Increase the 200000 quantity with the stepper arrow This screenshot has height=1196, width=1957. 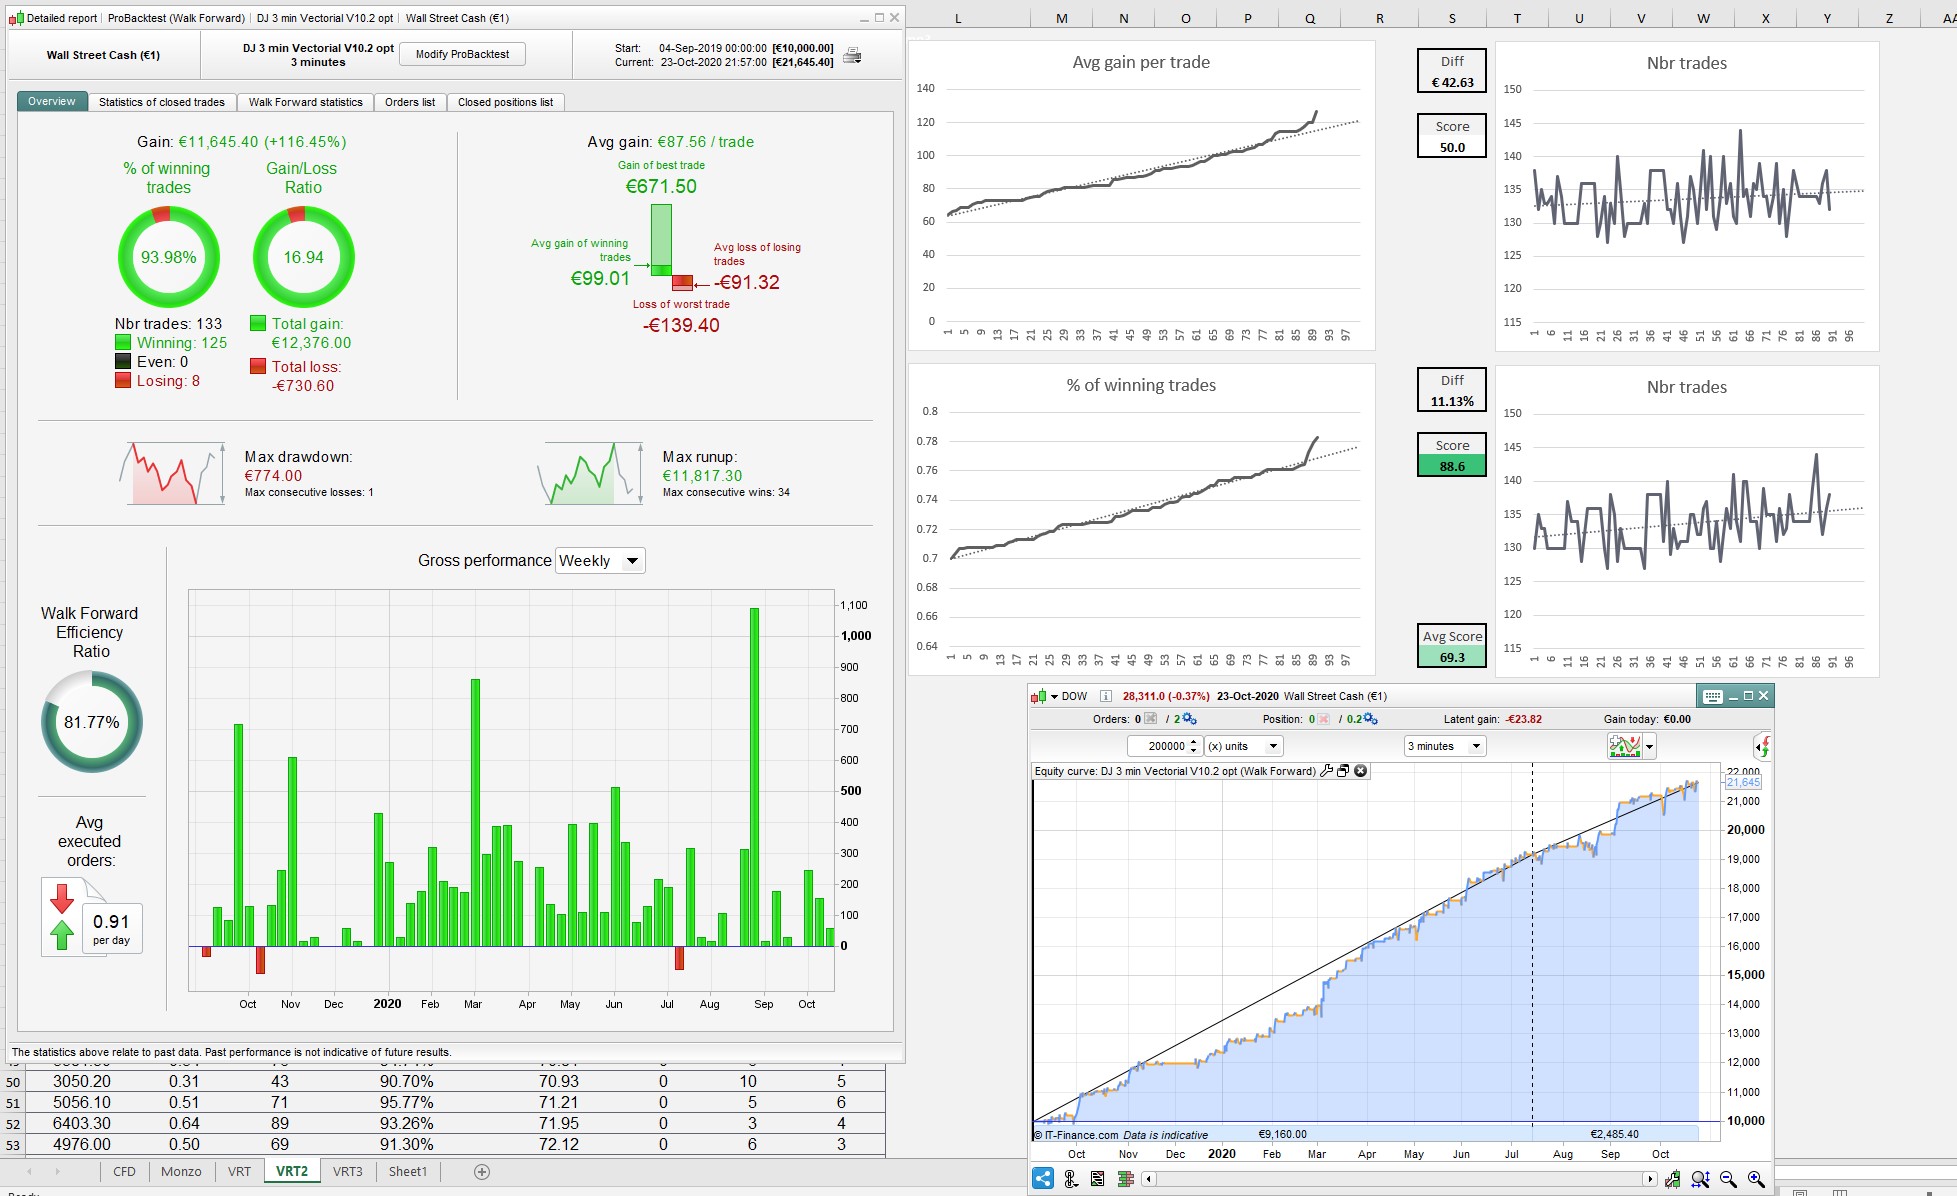pos(1194,742)
